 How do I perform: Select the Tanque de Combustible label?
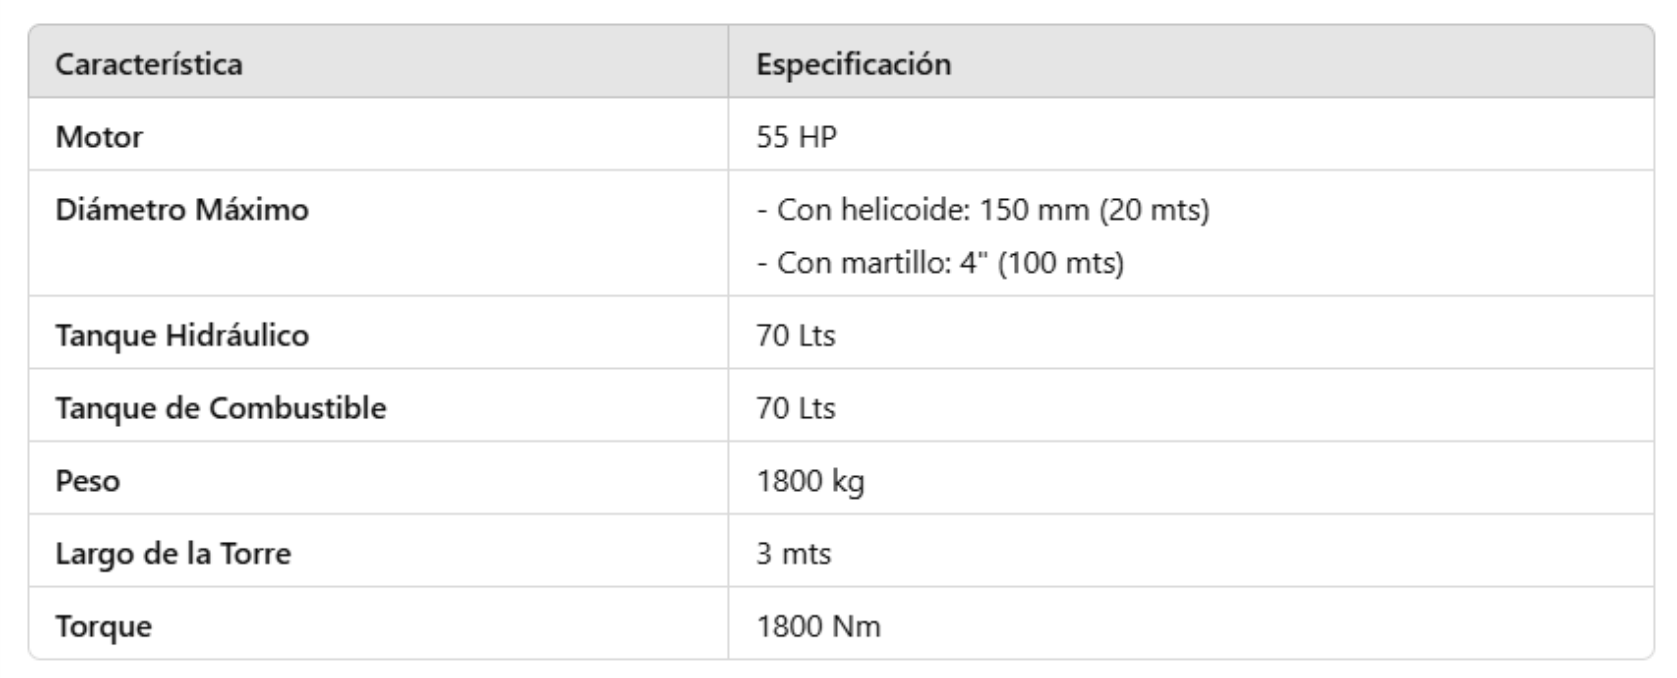coord(220,408)
